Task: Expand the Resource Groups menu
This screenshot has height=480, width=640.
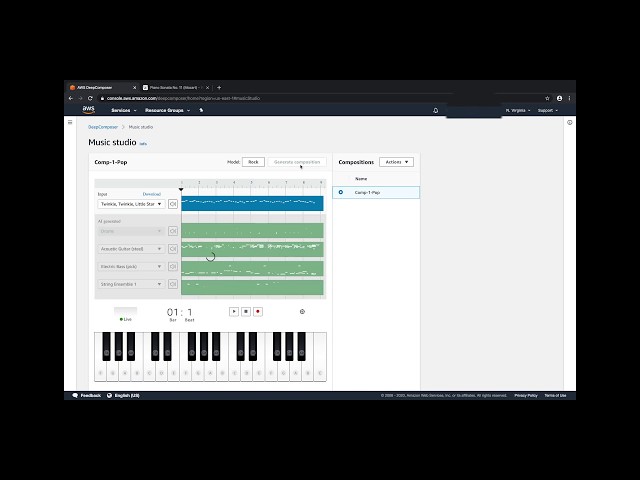Action: pyautogui.click(x=167, y=110)
